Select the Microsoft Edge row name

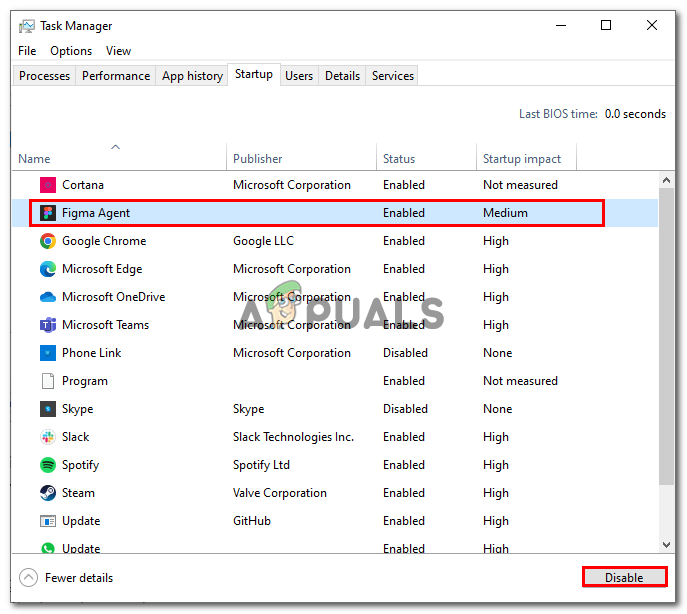point(102,269)
